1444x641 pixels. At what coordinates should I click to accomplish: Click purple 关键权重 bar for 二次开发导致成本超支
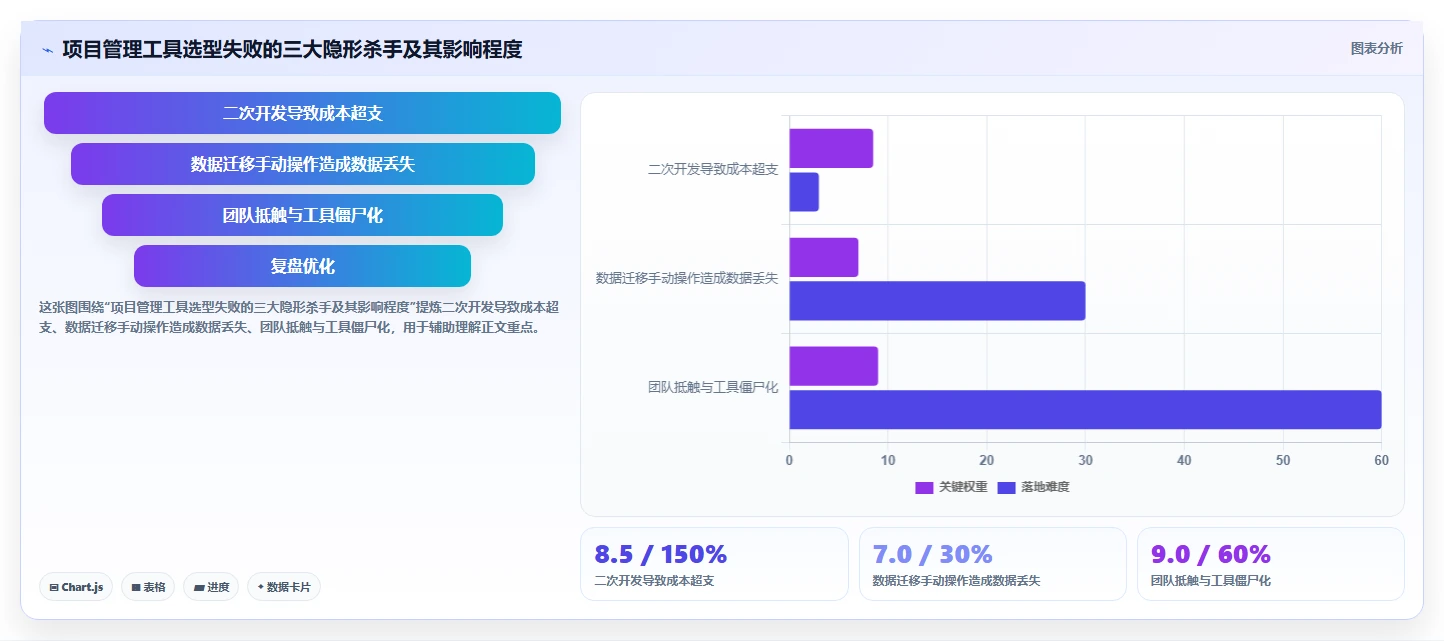[831, 148]
